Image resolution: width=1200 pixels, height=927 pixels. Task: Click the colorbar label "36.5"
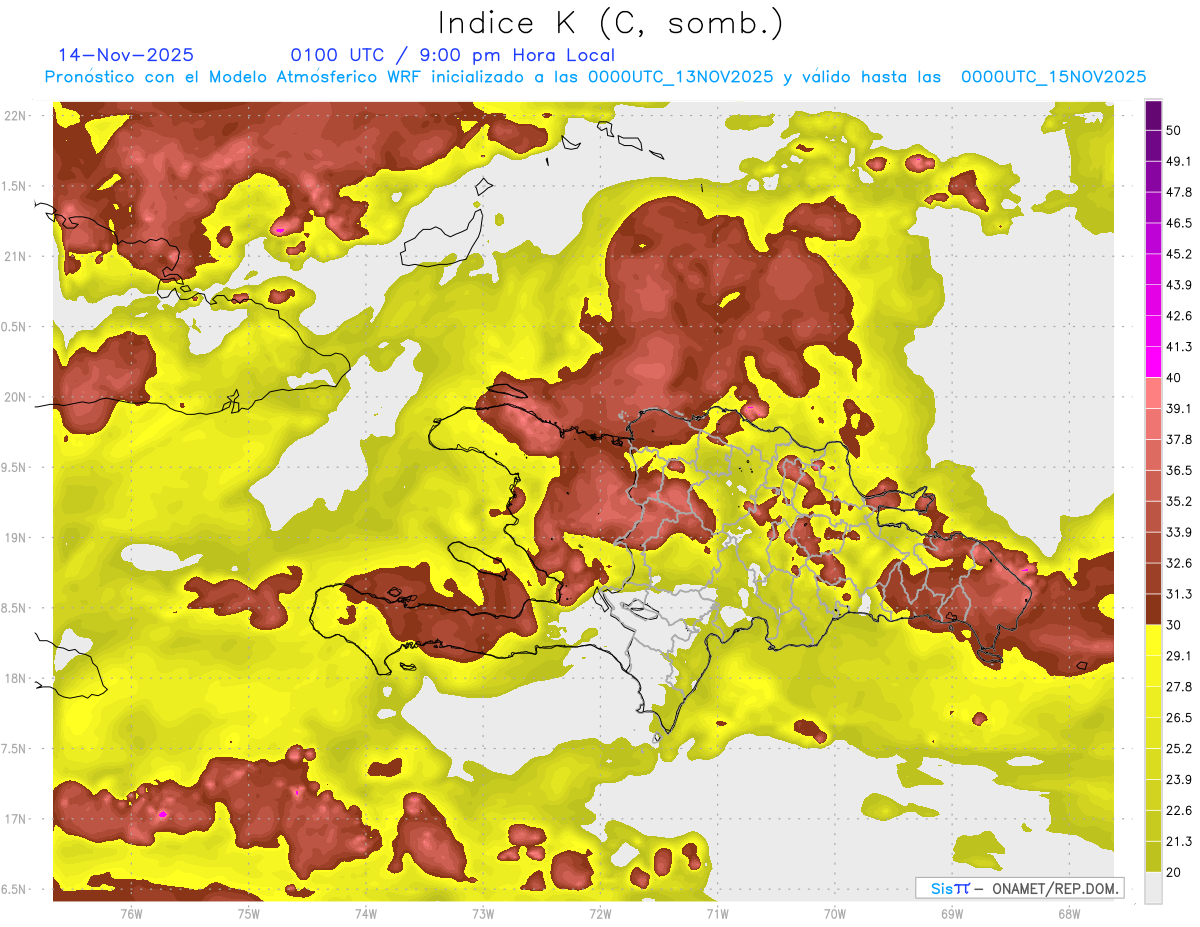tap(1179, 470)
